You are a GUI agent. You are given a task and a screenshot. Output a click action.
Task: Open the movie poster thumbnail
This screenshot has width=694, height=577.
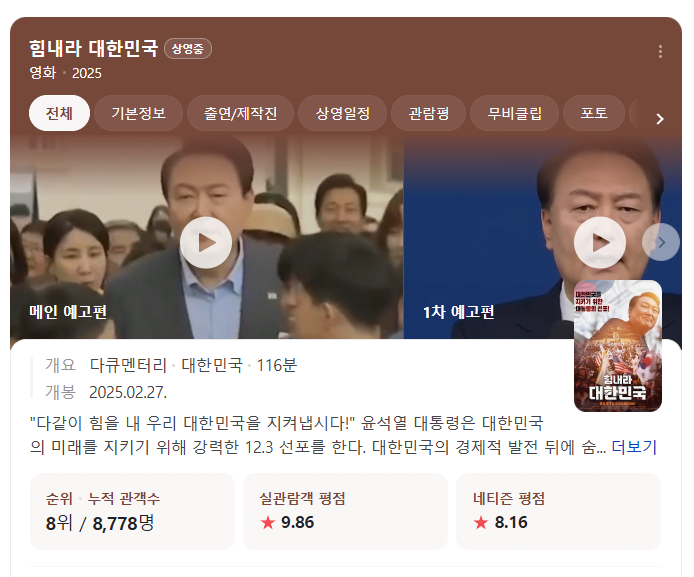point(617,346)
